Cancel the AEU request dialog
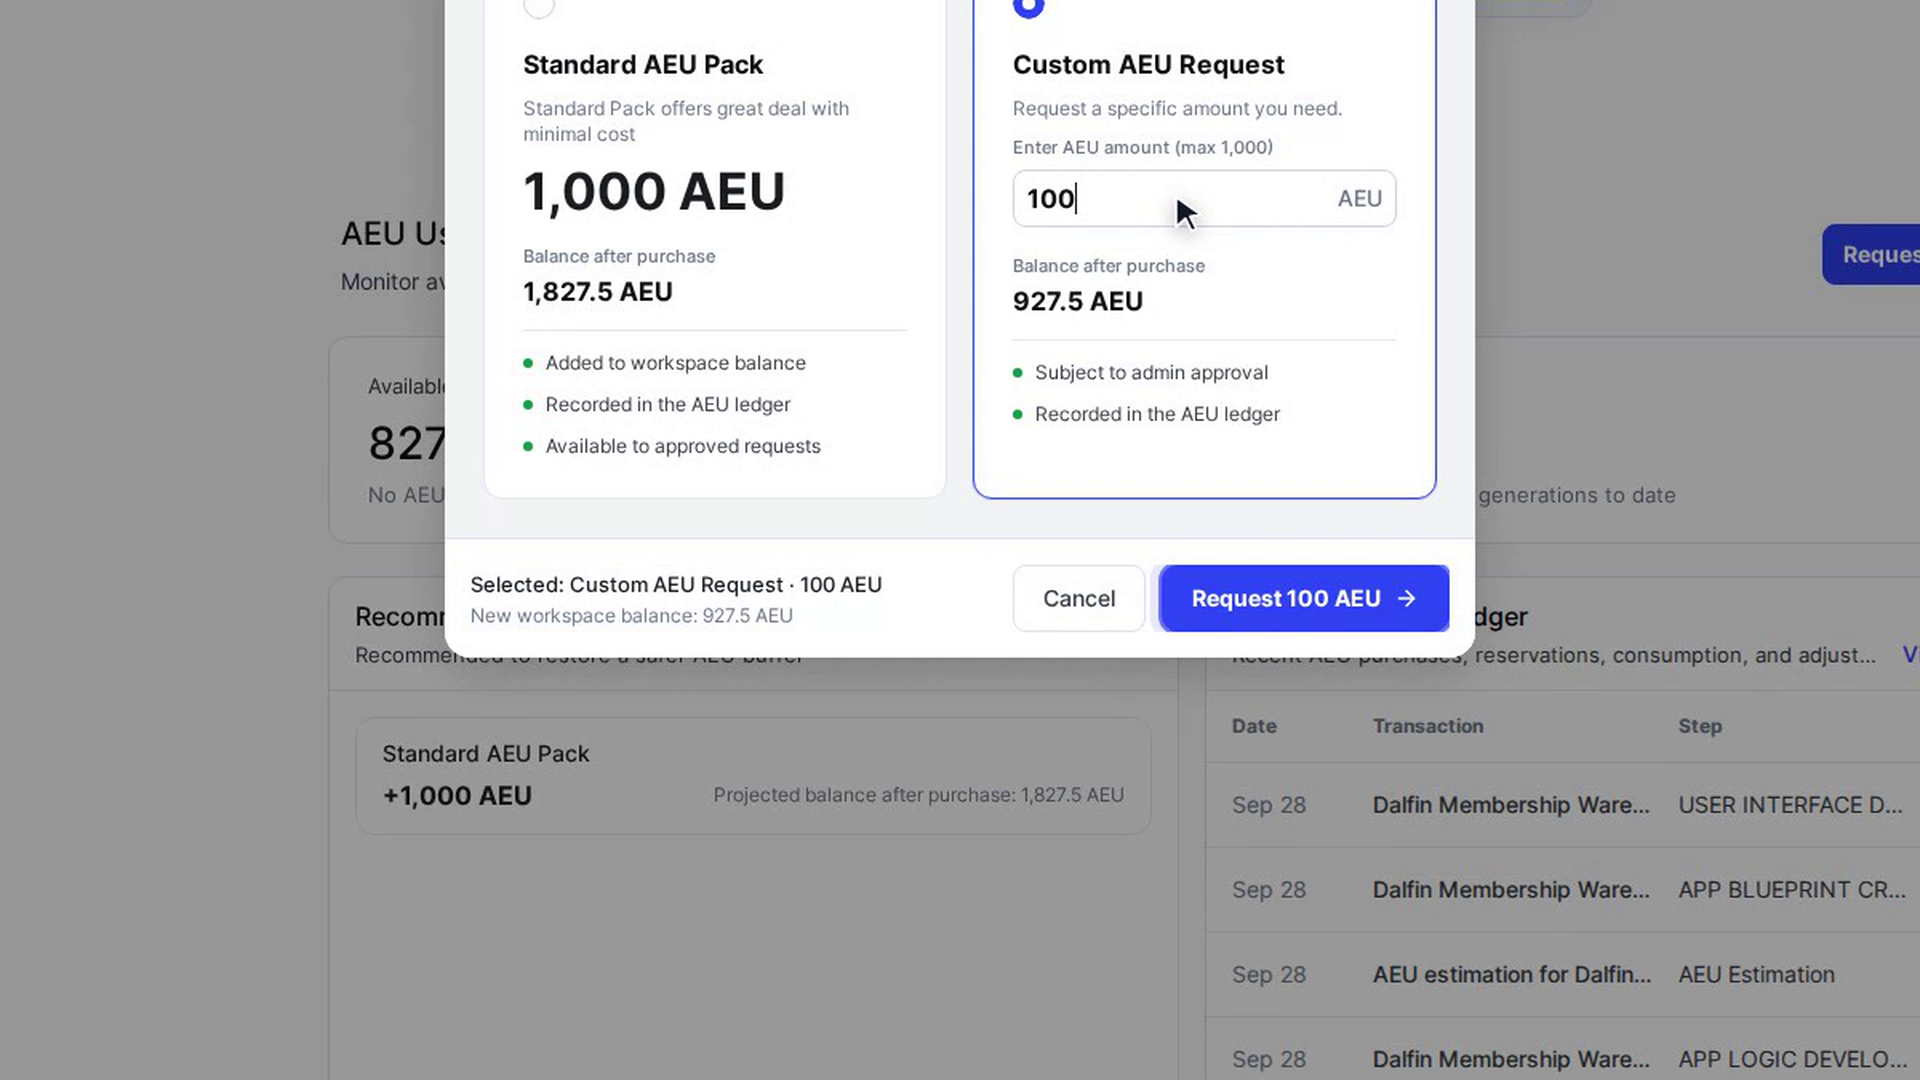Screen dimensions: 1920x1080 click(x=1078, y=598)
